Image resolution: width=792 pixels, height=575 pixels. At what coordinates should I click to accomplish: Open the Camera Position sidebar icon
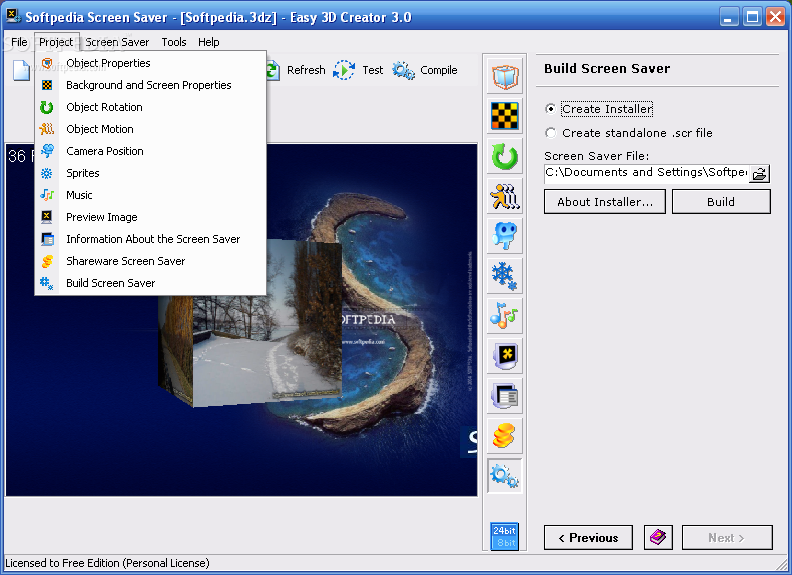(505, 236)
